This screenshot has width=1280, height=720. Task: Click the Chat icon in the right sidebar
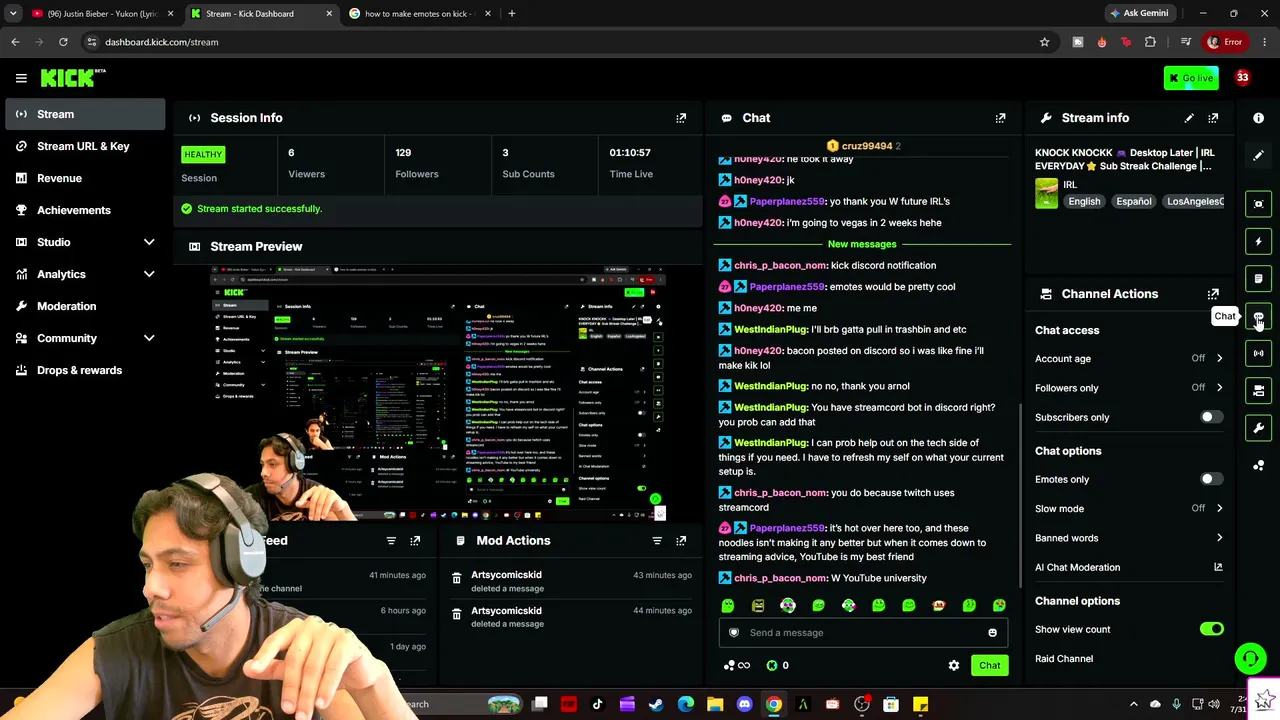(x=1259, y=316)
